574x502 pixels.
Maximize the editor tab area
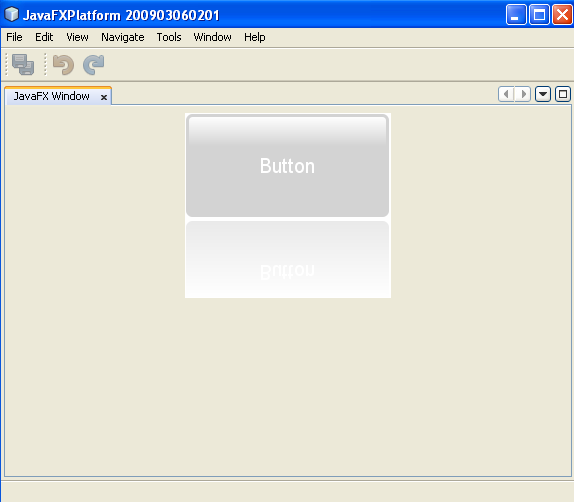pyautogui.click(x=563, y=94)
